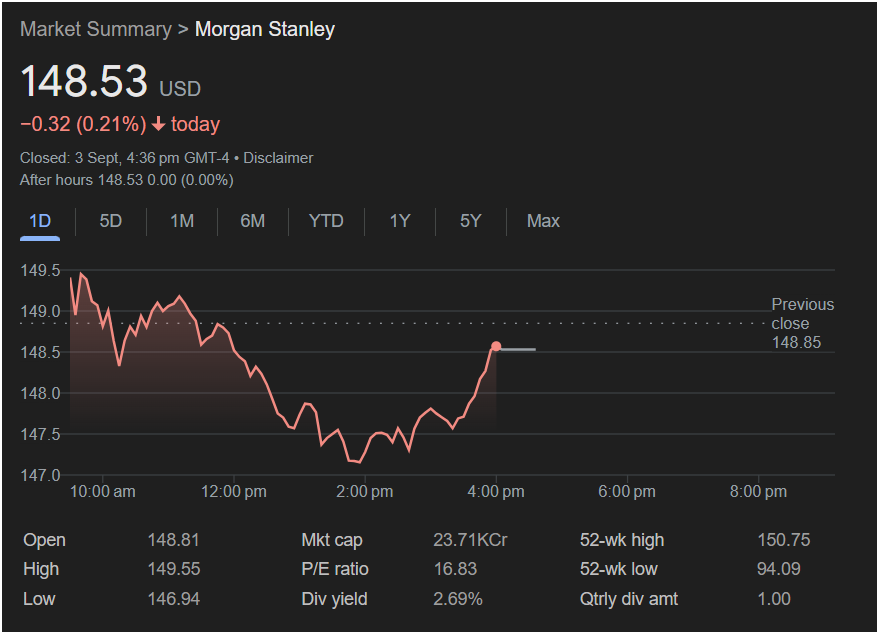The height and width of the screenshot is (634, 879).
Task: Click the USD currency label
Action: [x=180, y=89]
